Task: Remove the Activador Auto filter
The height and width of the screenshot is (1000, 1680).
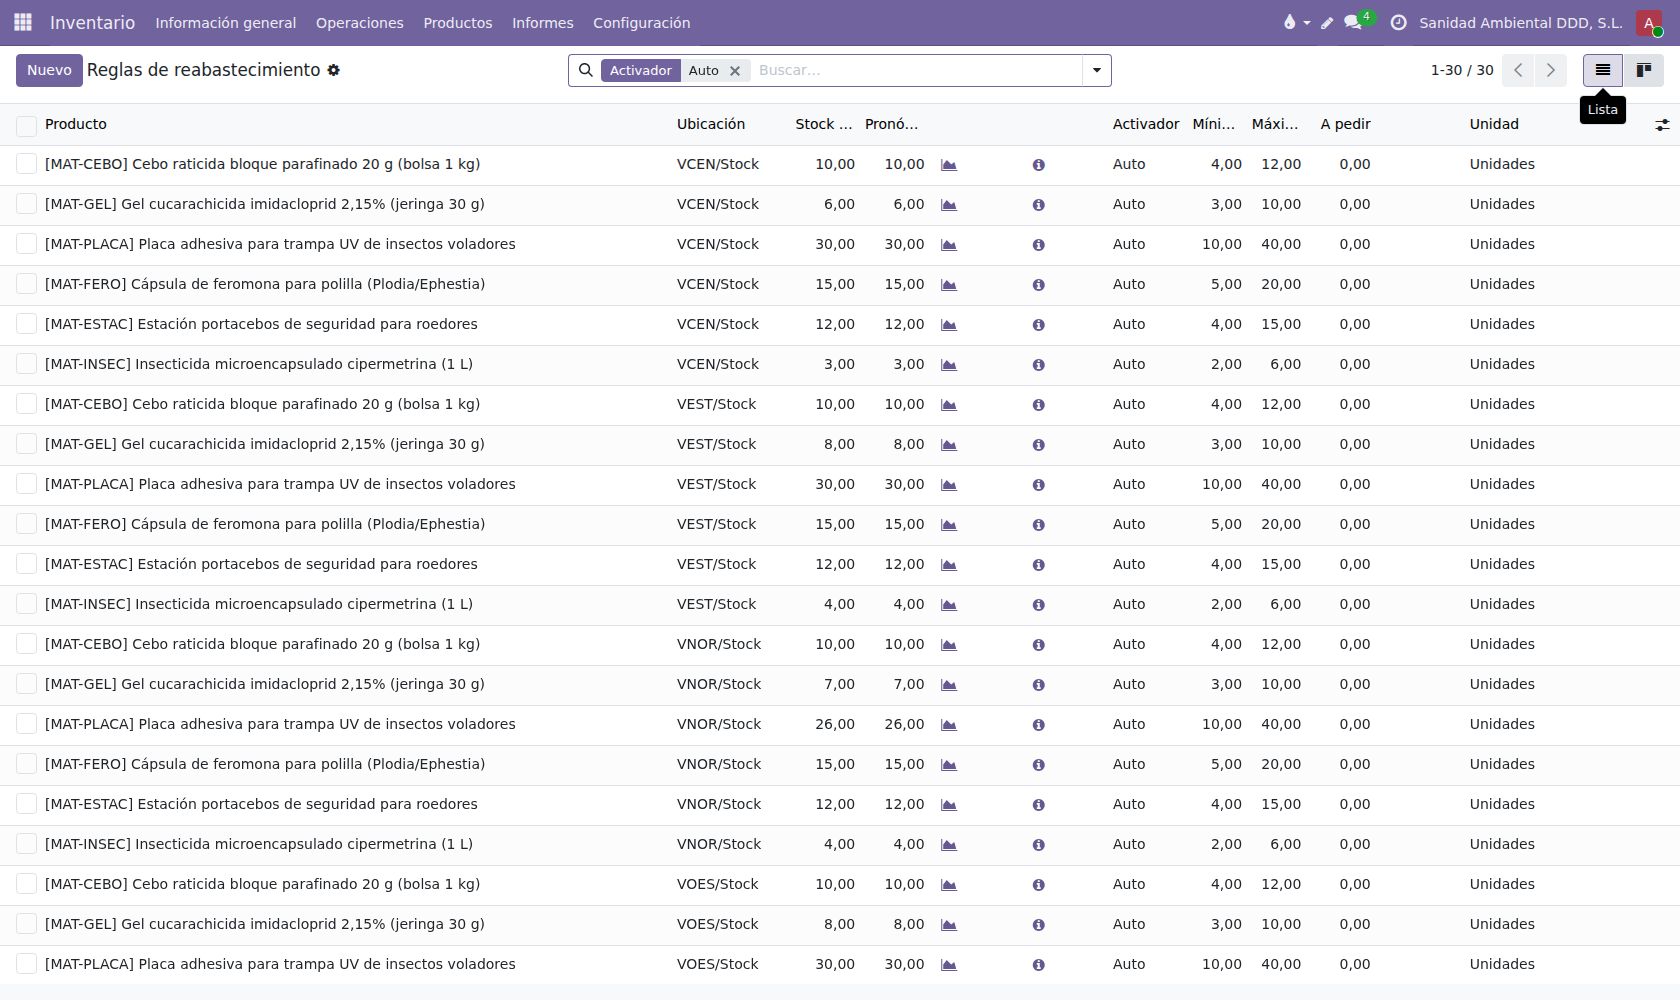Action: pyautogui.click(x=735, y=71)
